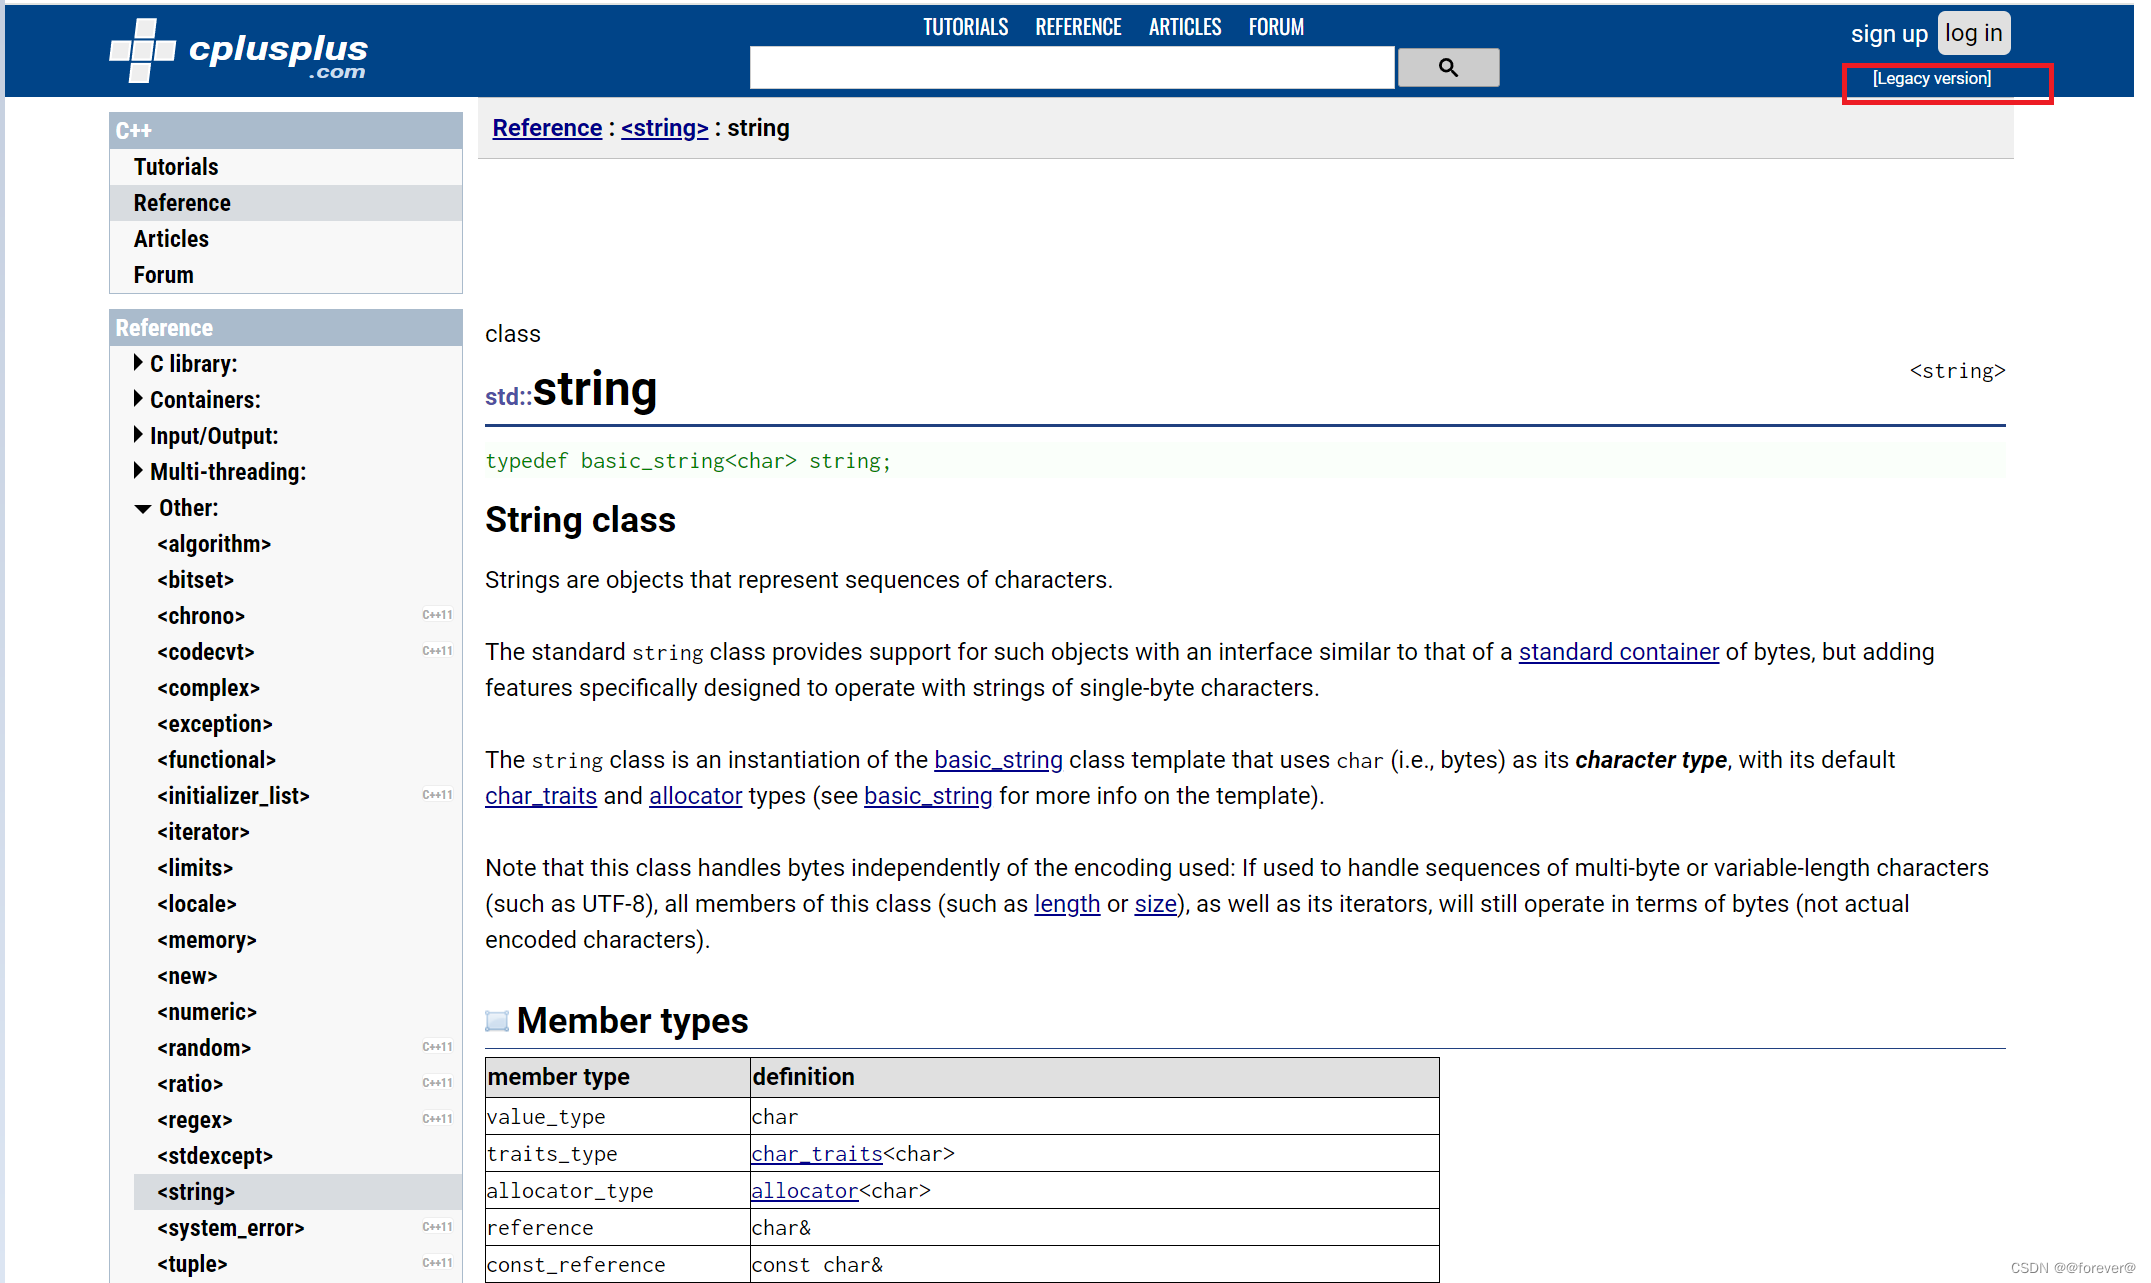The image size is (2151, 1283).
Task: Open FORUM in the top navigation
Action: (1275, 27)
